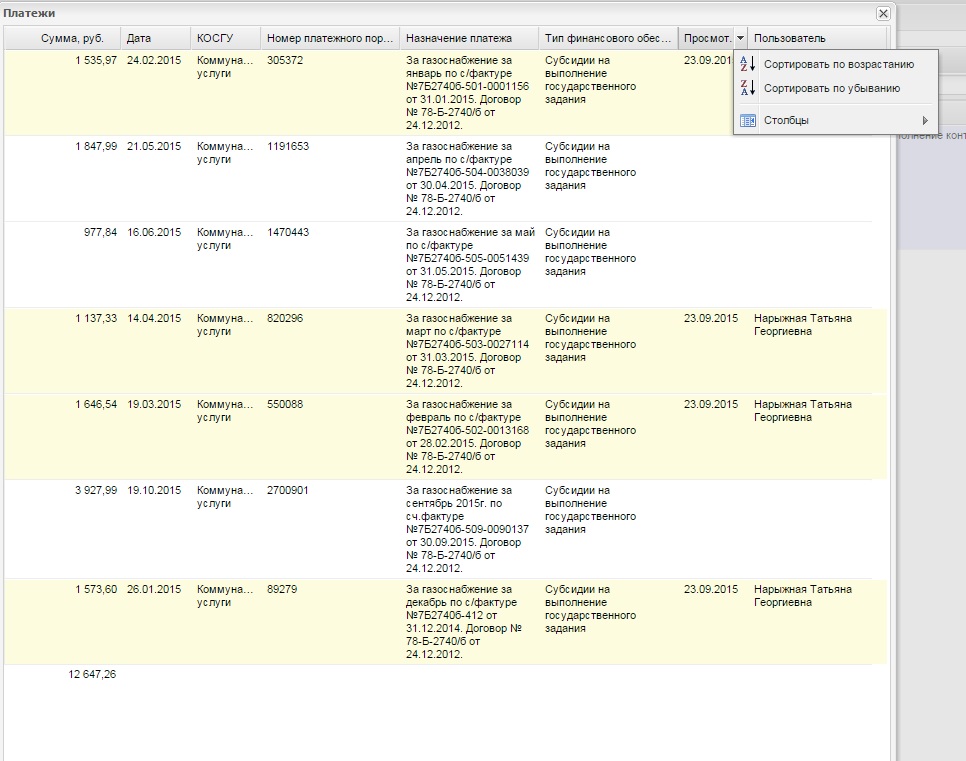Close the Платежи window
The width and height of the screenshot is (966, 761).
point(883,13)
